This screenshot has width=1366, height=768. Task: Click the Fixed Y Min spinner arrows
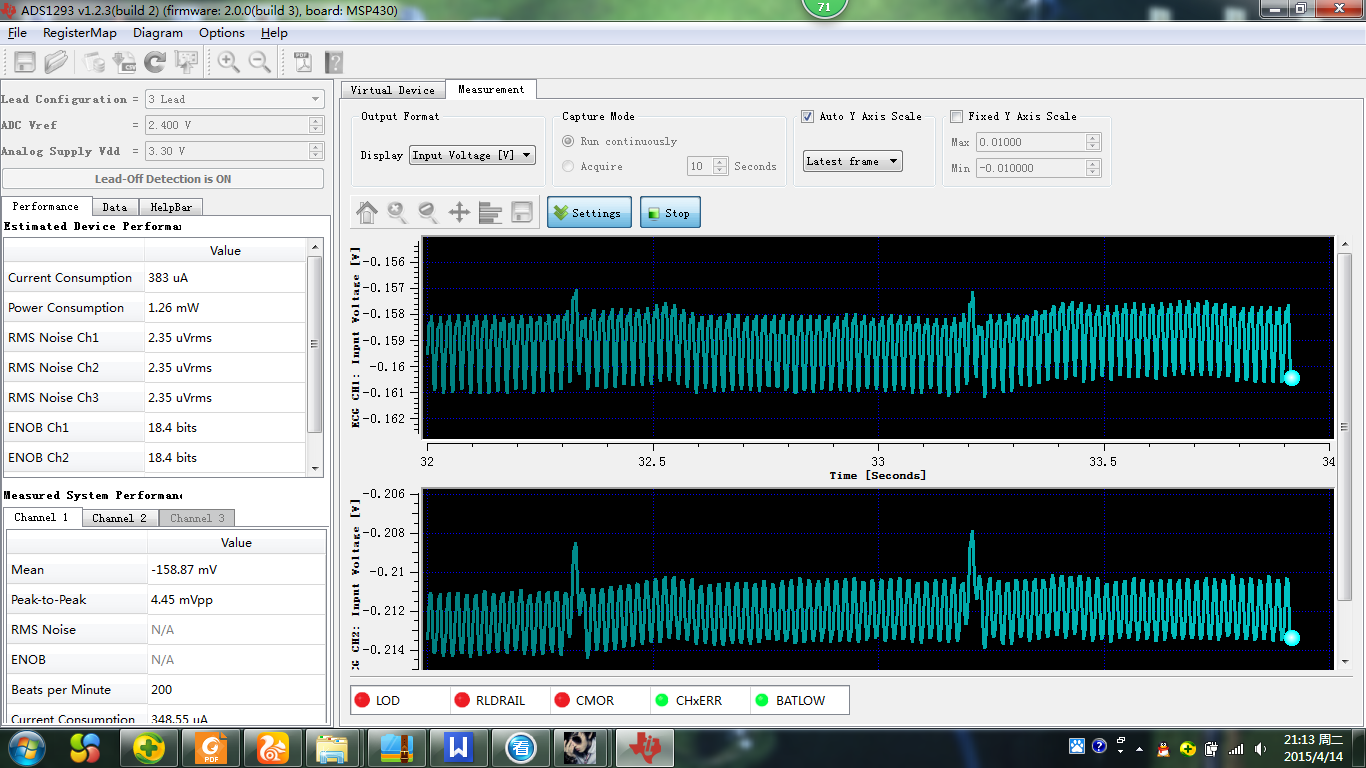[x=1093, y=168]
